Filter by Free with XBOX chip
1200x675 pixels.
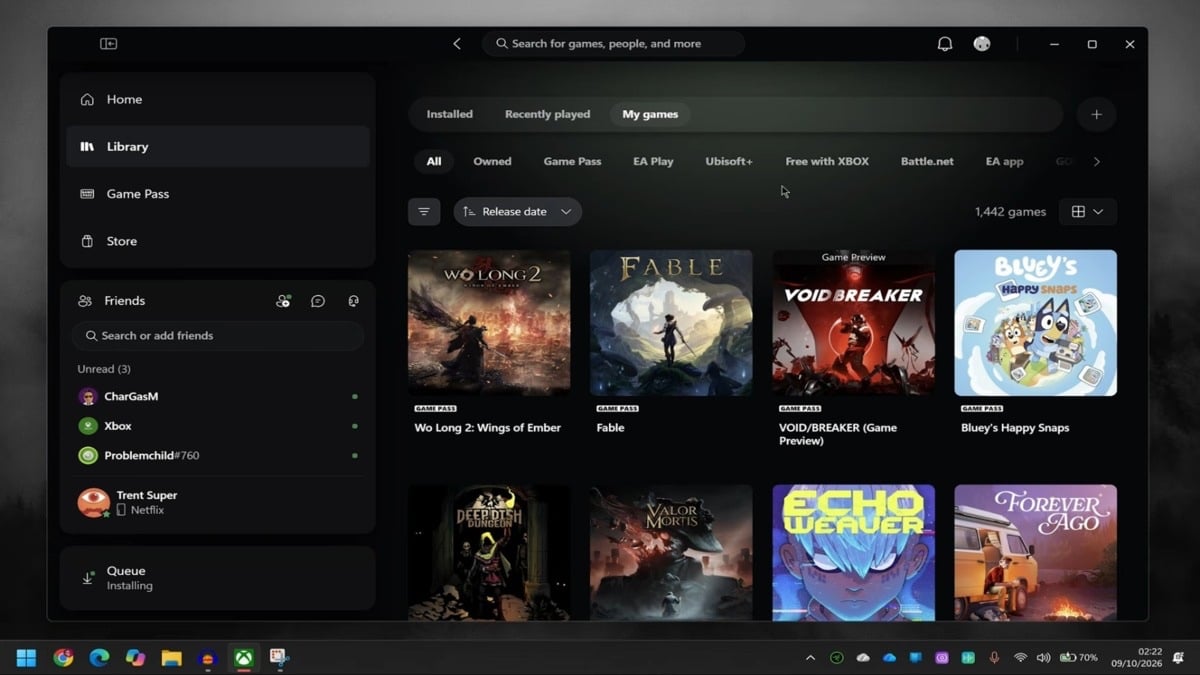[x=827, y=161]
